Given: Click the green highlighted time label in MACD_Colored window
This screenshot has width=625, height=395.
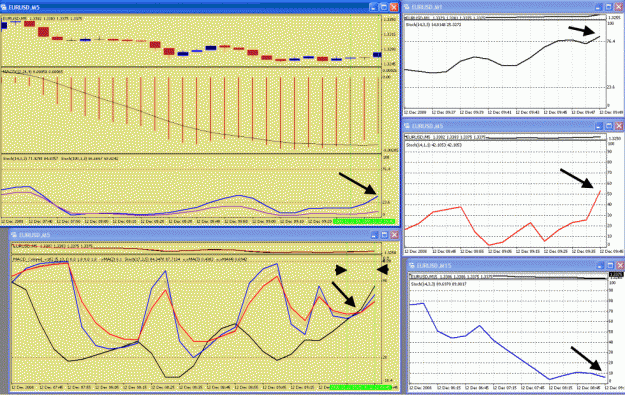Looking at the screenshot, I should pos(361,387).
